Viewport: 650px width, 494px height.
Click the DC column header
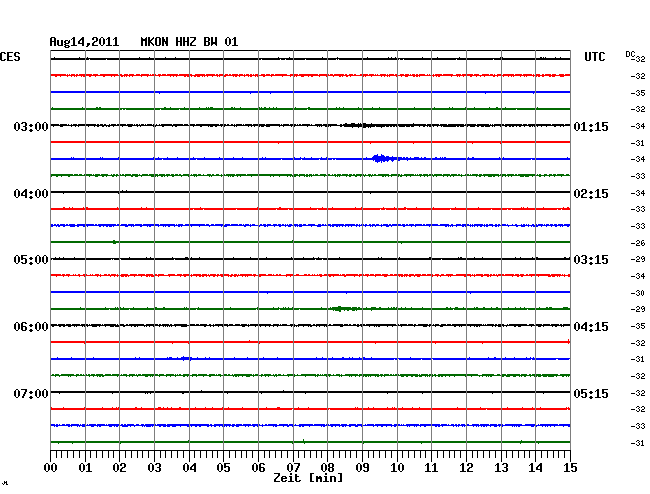(x=630, y=54)
